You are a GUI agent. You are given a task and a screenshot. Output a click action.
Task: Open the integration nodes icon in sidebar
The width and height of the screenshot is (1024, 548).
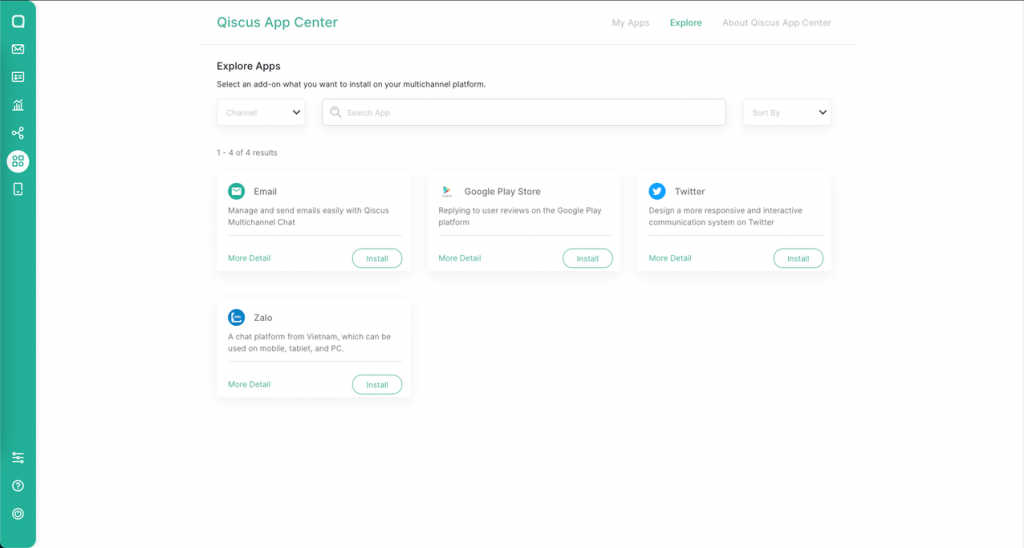18,133
